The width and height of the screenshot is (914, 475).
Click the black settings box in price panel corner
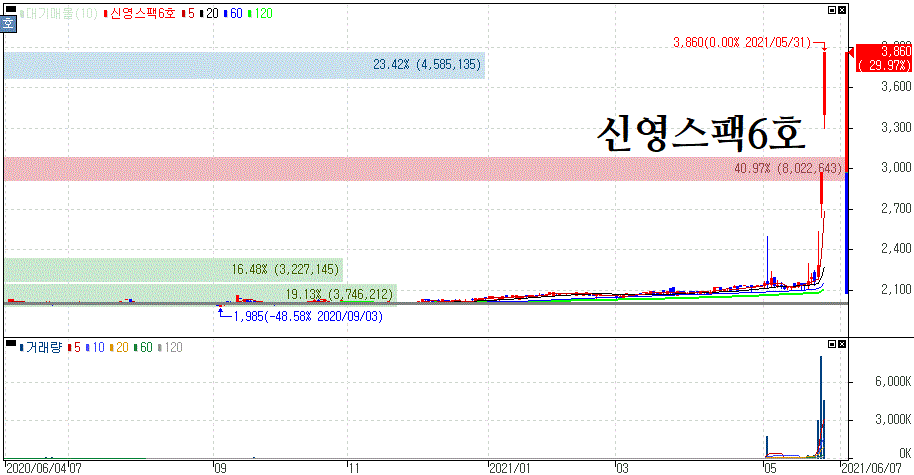point(10,9)
